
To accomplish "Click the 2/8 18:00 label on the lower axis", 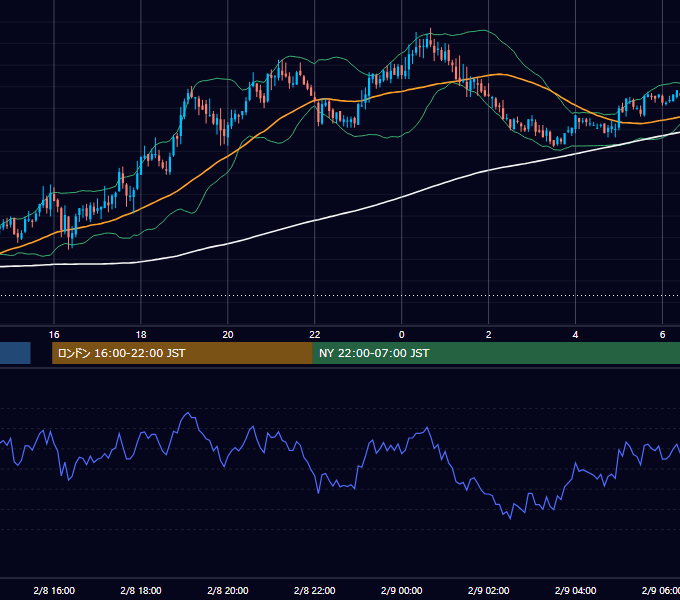I will coord(141,590).
